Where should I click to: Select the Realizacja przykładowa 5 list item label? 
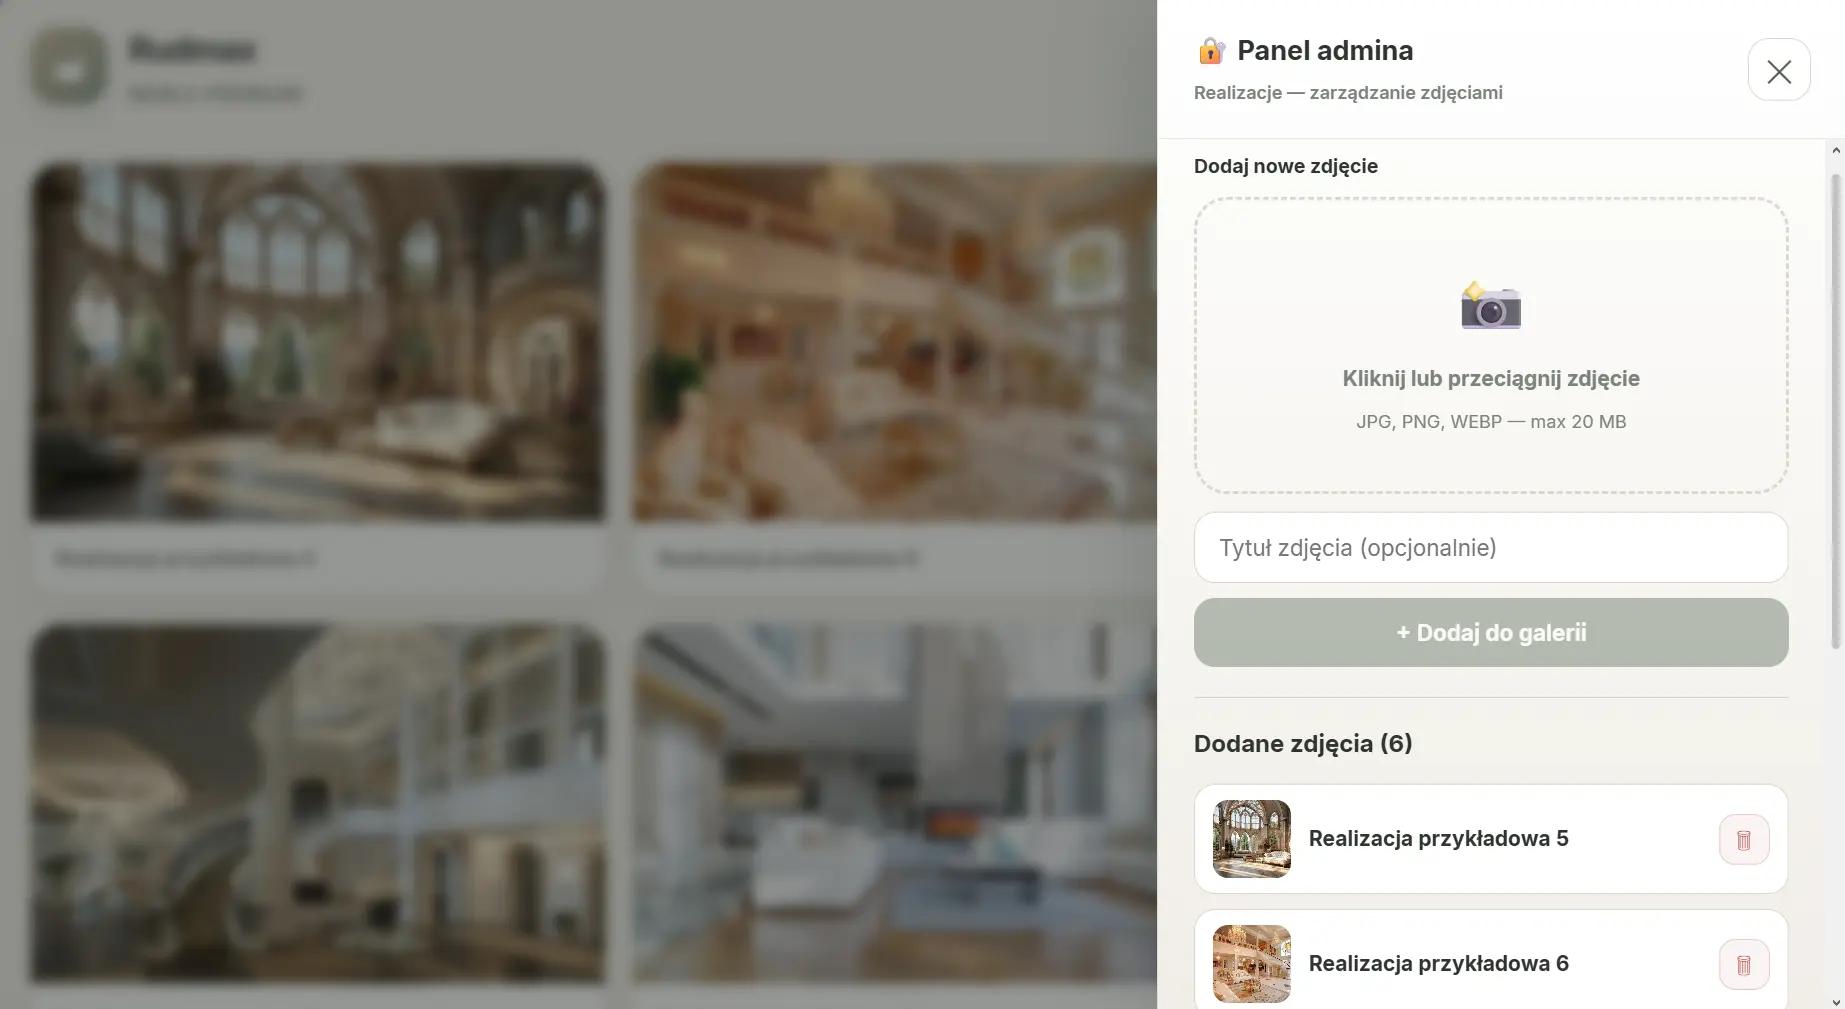click(x=1438, y=838)
